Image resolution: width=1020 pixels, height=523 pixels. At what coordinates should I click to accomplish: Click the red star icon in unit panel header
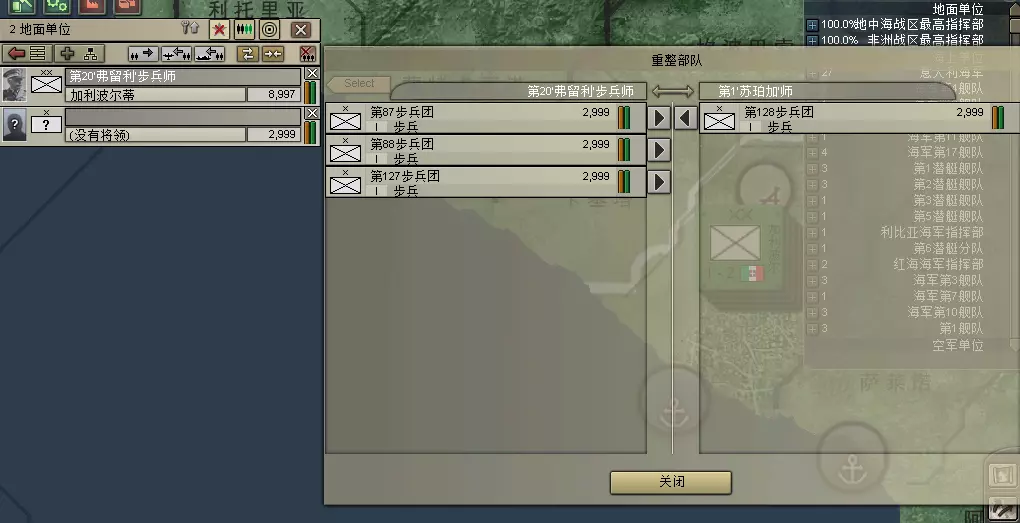pos(219,29)
